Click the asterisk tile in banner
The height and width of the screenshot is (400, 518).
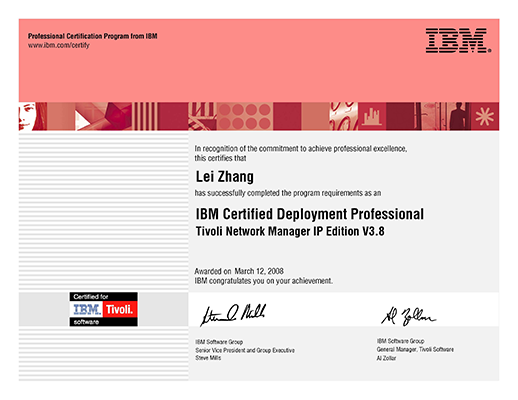485,116
